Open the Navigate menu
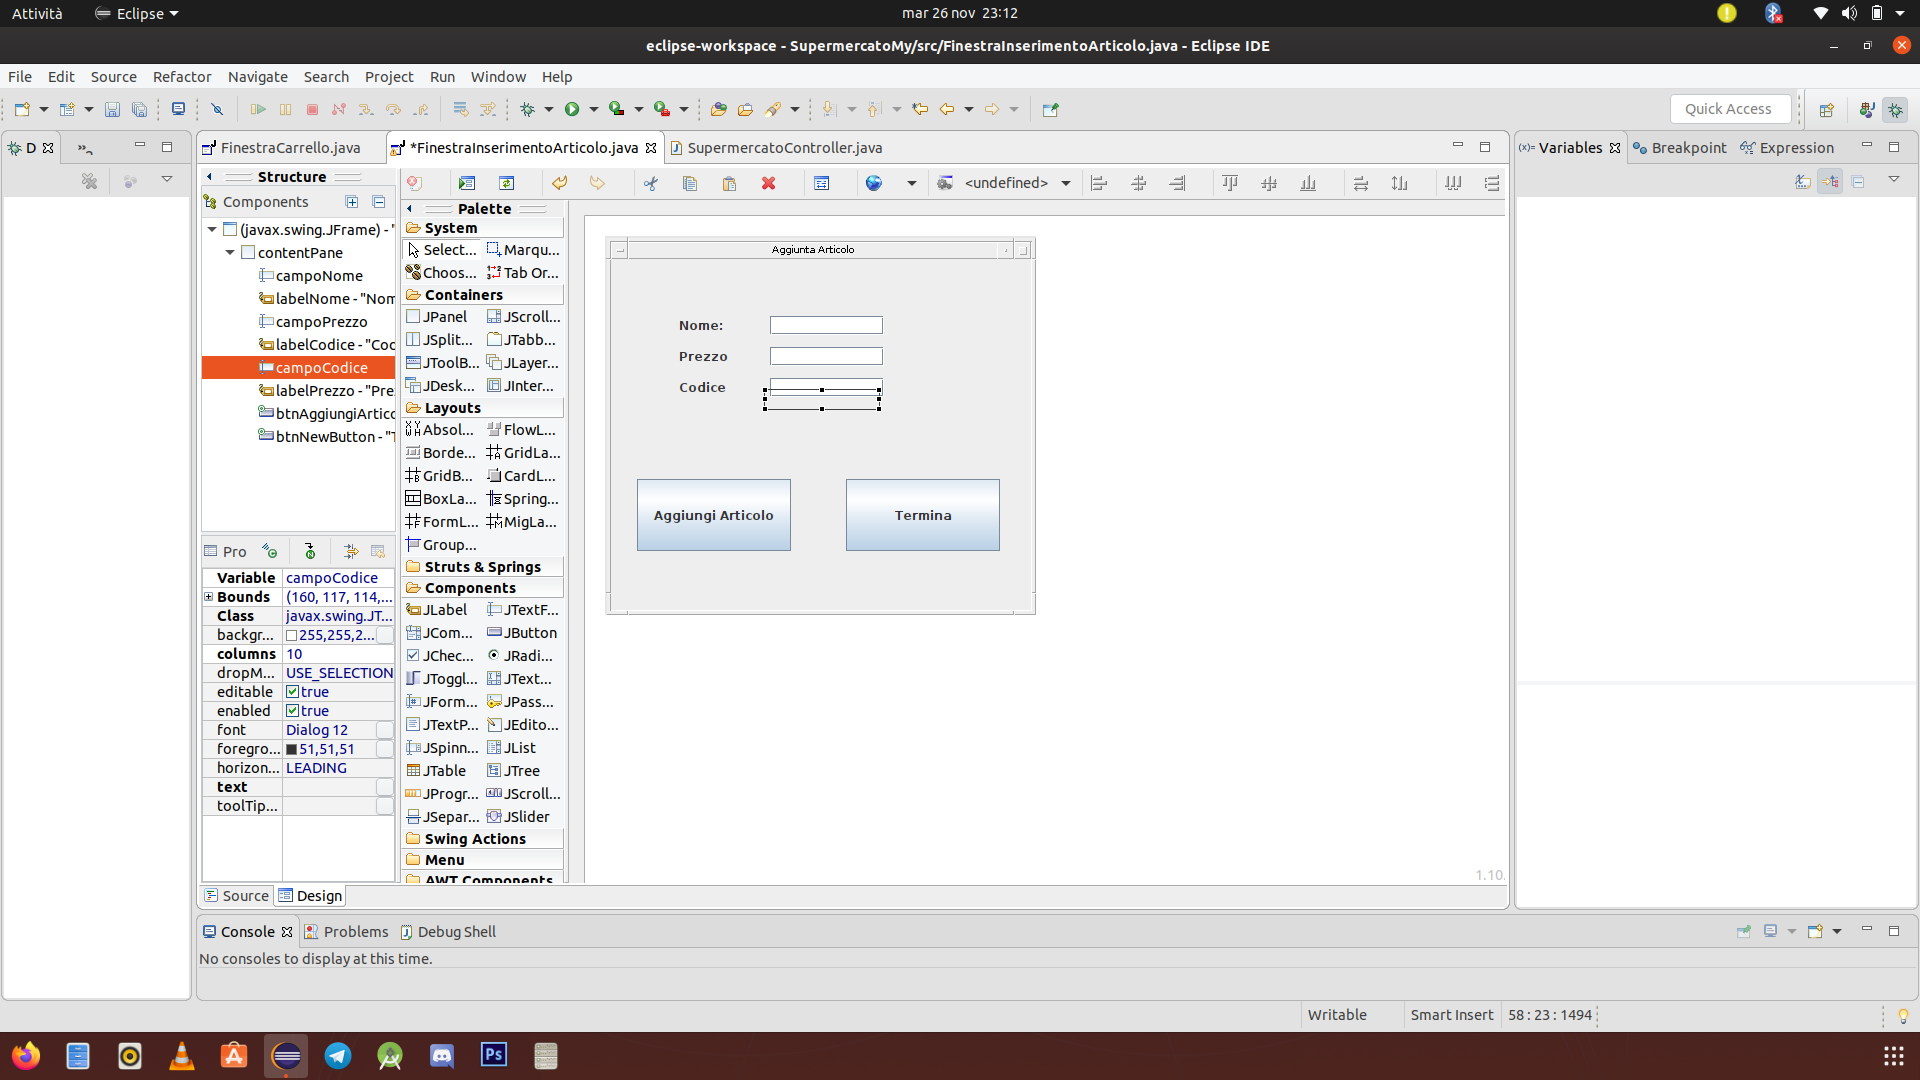The height and width of the screenshot is (1080, 1920). 257,77
